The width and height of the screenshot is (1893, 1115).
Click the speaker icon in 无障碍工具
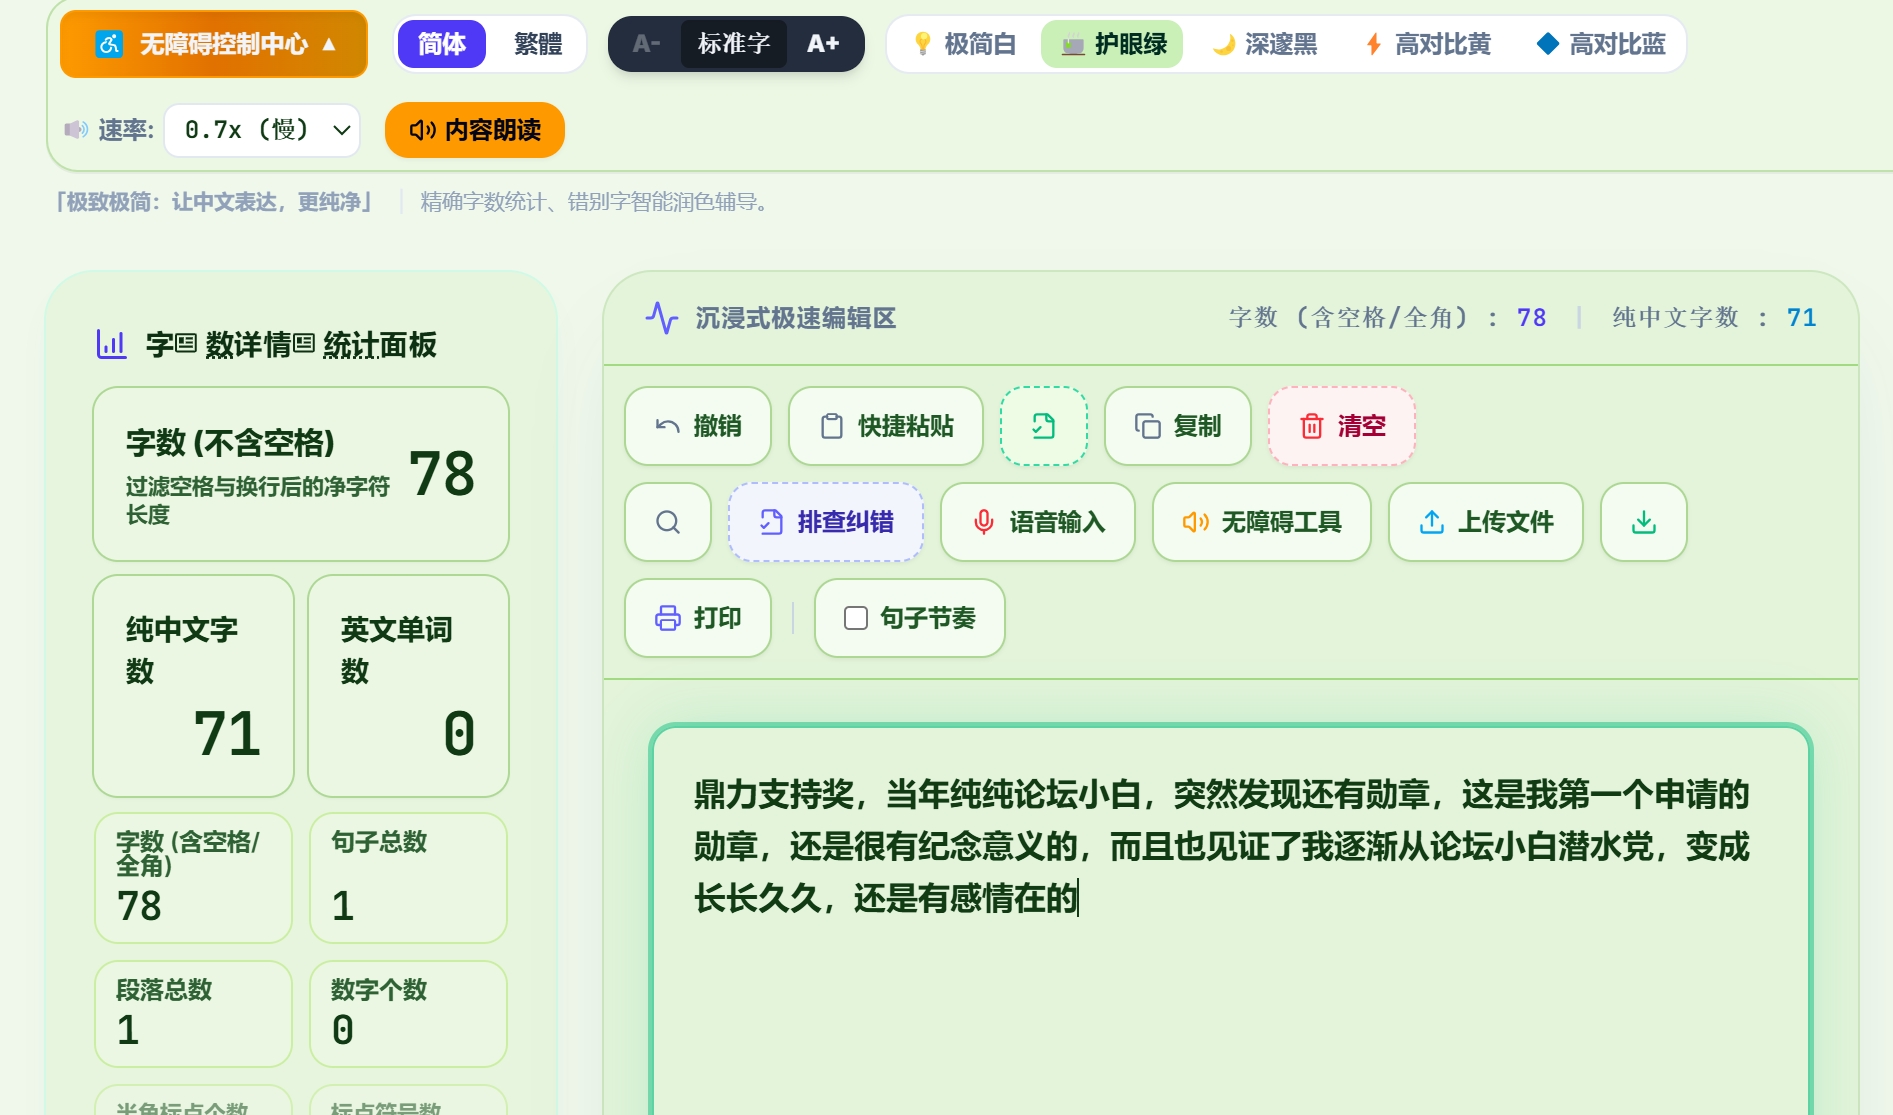[1196, 522]
